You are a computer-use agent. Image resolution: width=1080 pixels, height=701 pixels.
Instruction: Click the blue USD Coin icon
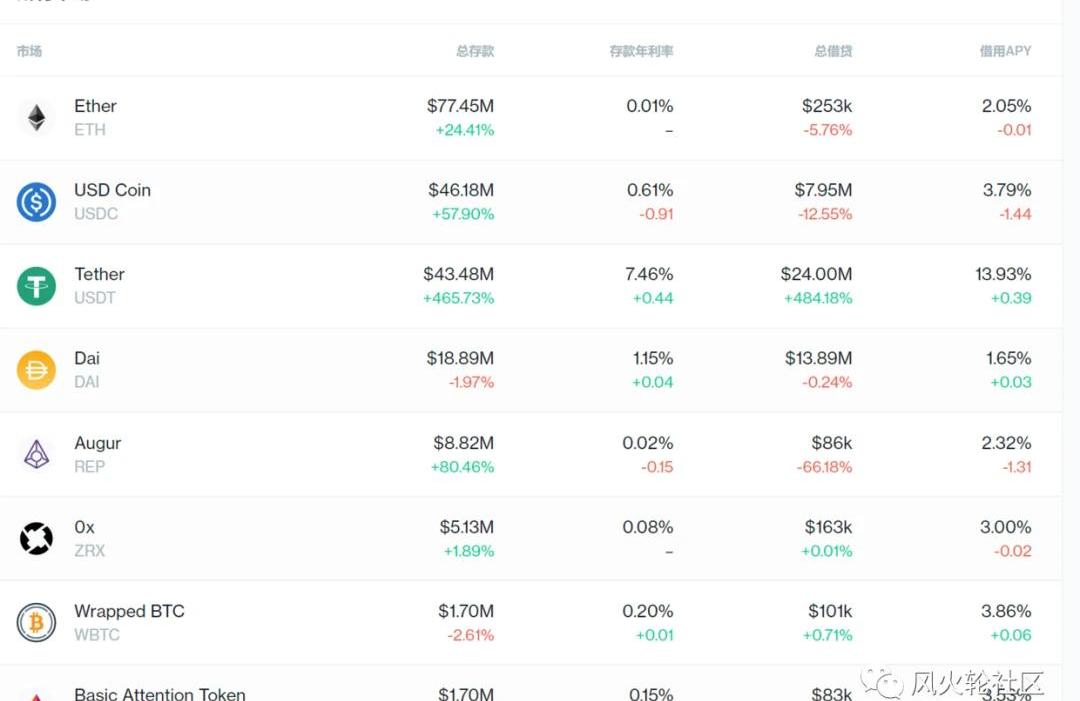click(x=36, y=202)
